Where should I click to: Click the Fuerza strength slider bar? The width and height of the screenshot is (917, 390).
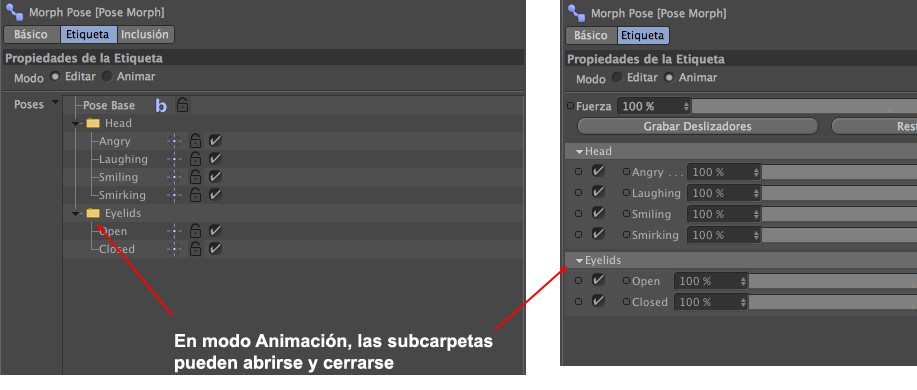click(804, 106)
